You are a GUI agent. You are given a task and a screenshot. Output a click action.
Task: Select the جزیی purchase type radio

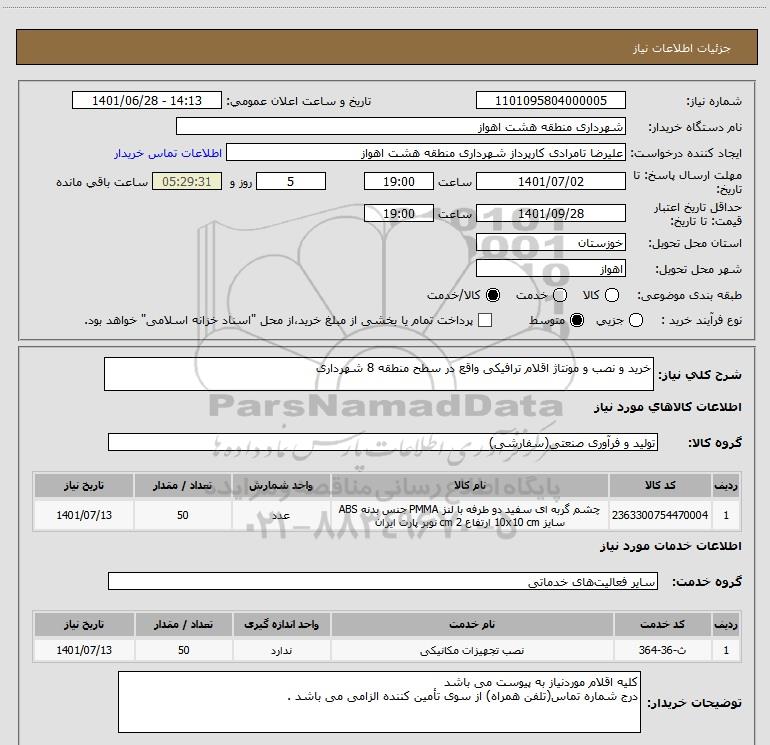[636, 320]
